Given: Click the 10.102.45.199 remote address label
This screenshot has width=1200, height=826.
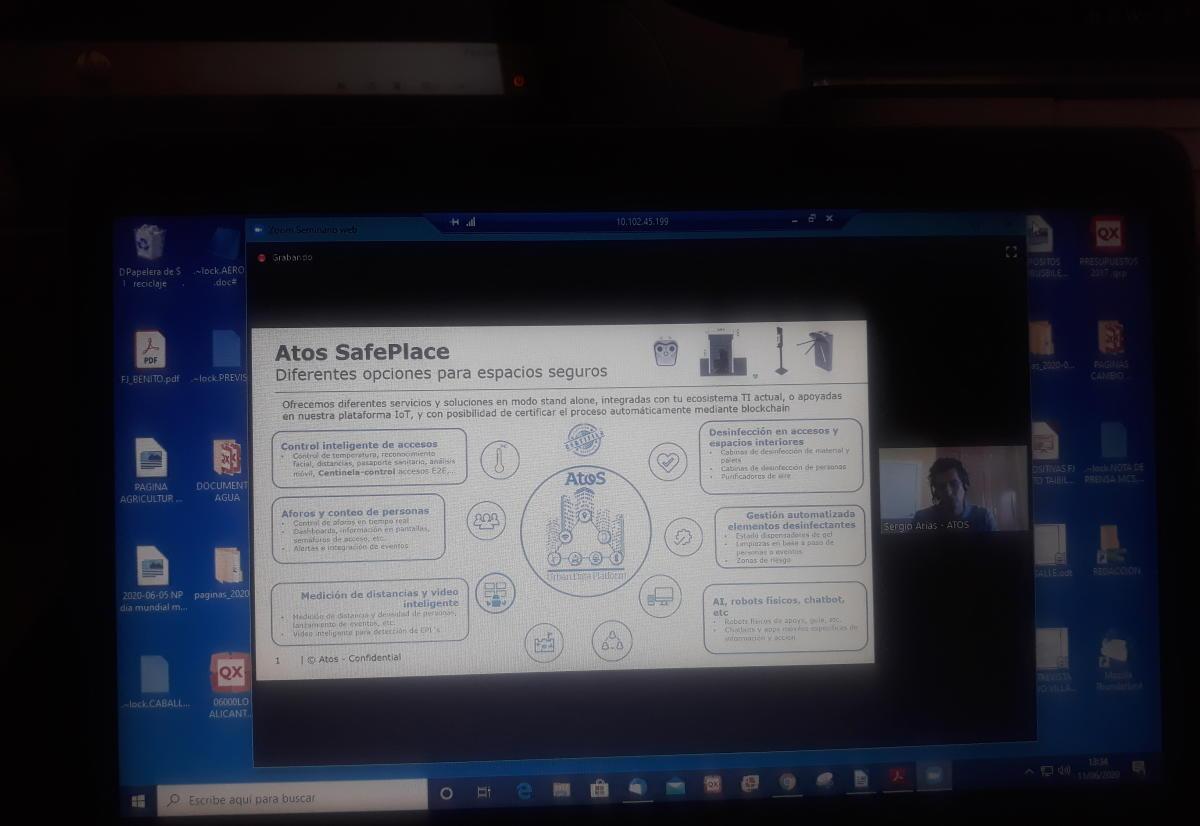Looking at the screenshot, I should point(642,222).
